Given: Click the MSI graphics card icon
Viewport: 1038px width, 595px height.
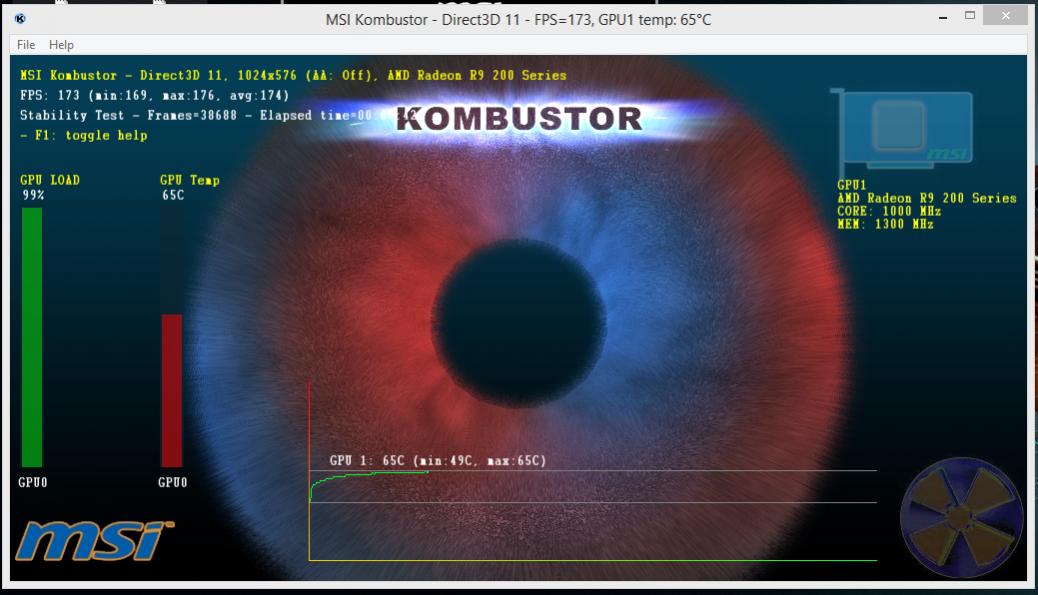Looking at the screenshot, I should (x=903, y=130).
